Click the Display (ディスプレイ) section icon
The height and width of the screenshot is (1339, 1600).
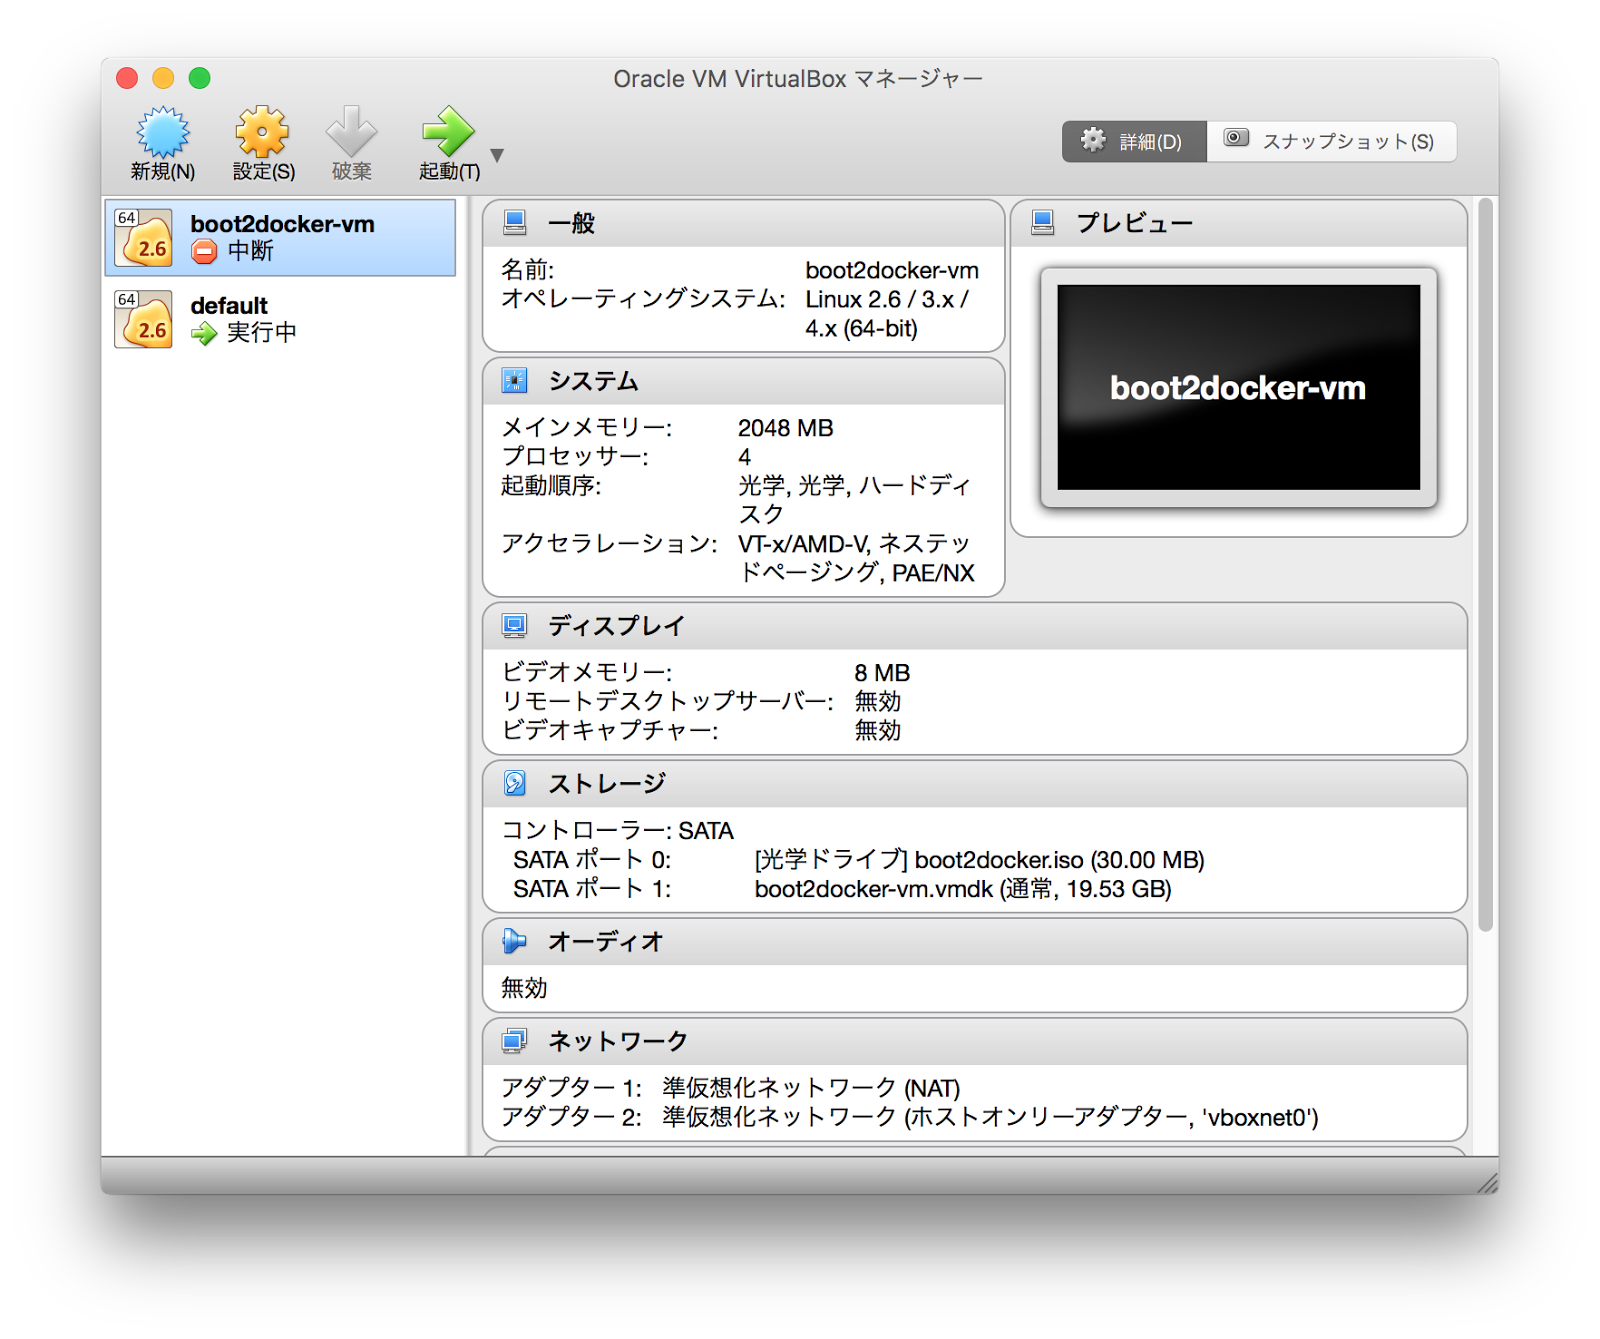[515, 626]
